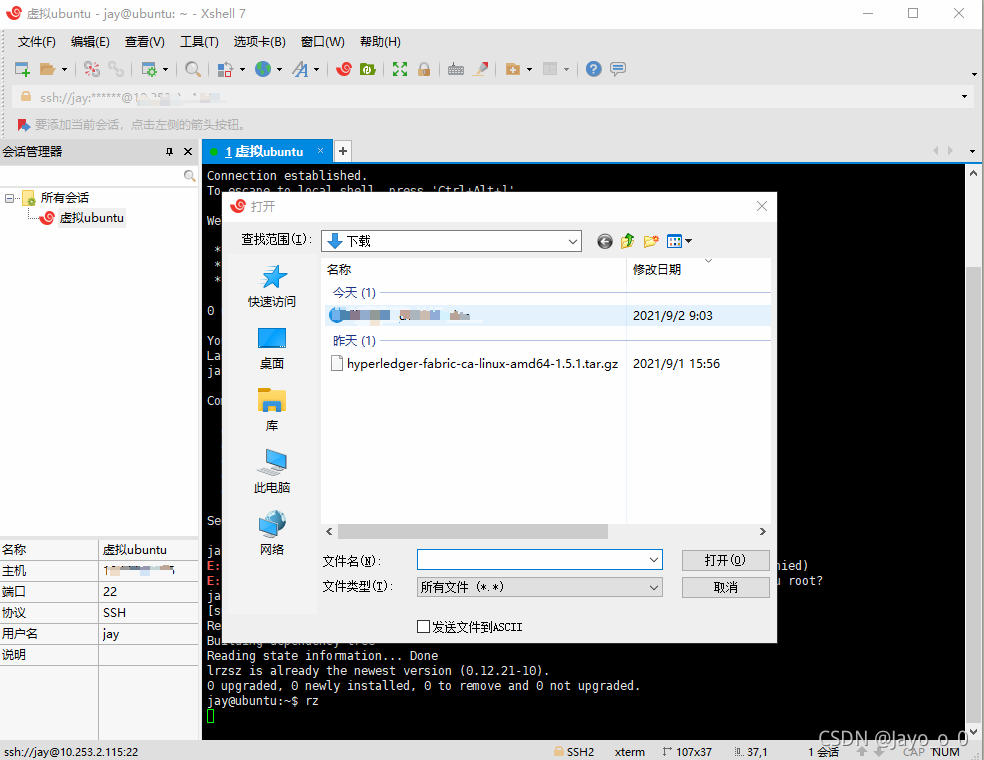
Task: Open the 查看(V) menu
Action: 144,42
